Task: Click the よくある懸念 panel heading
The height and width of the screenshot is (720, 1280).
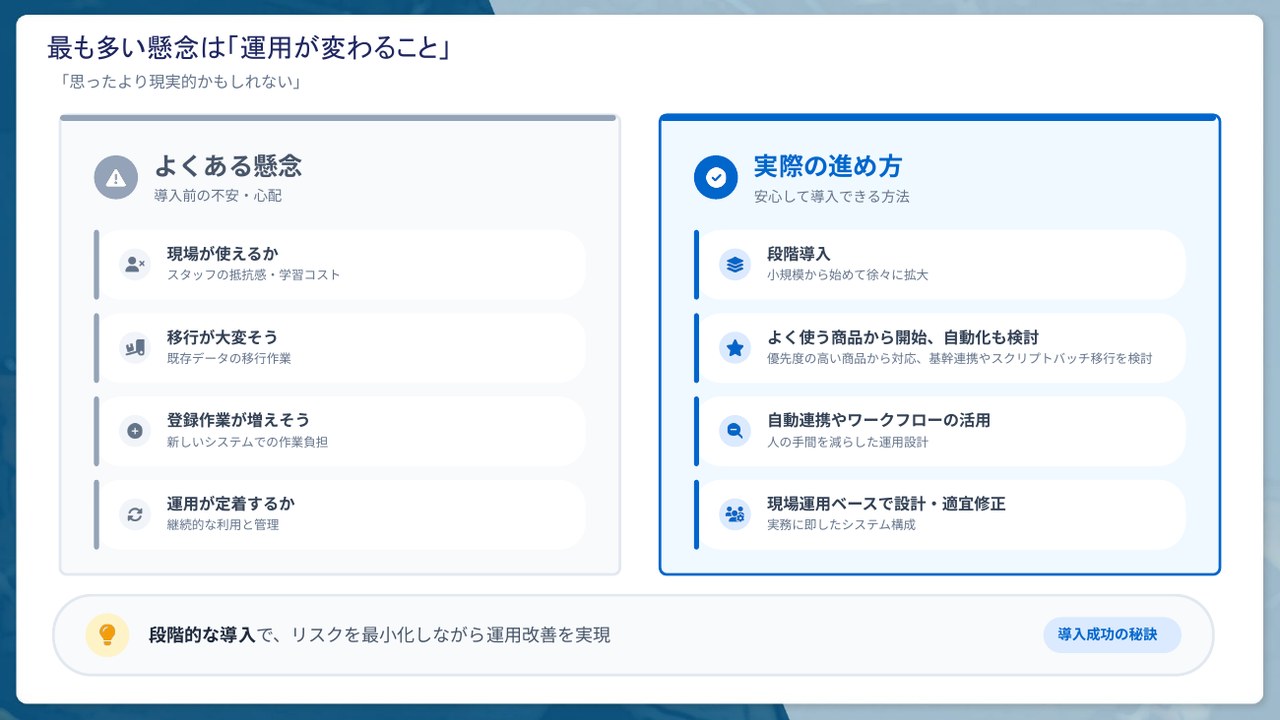Action: click(x=228, y=166)
